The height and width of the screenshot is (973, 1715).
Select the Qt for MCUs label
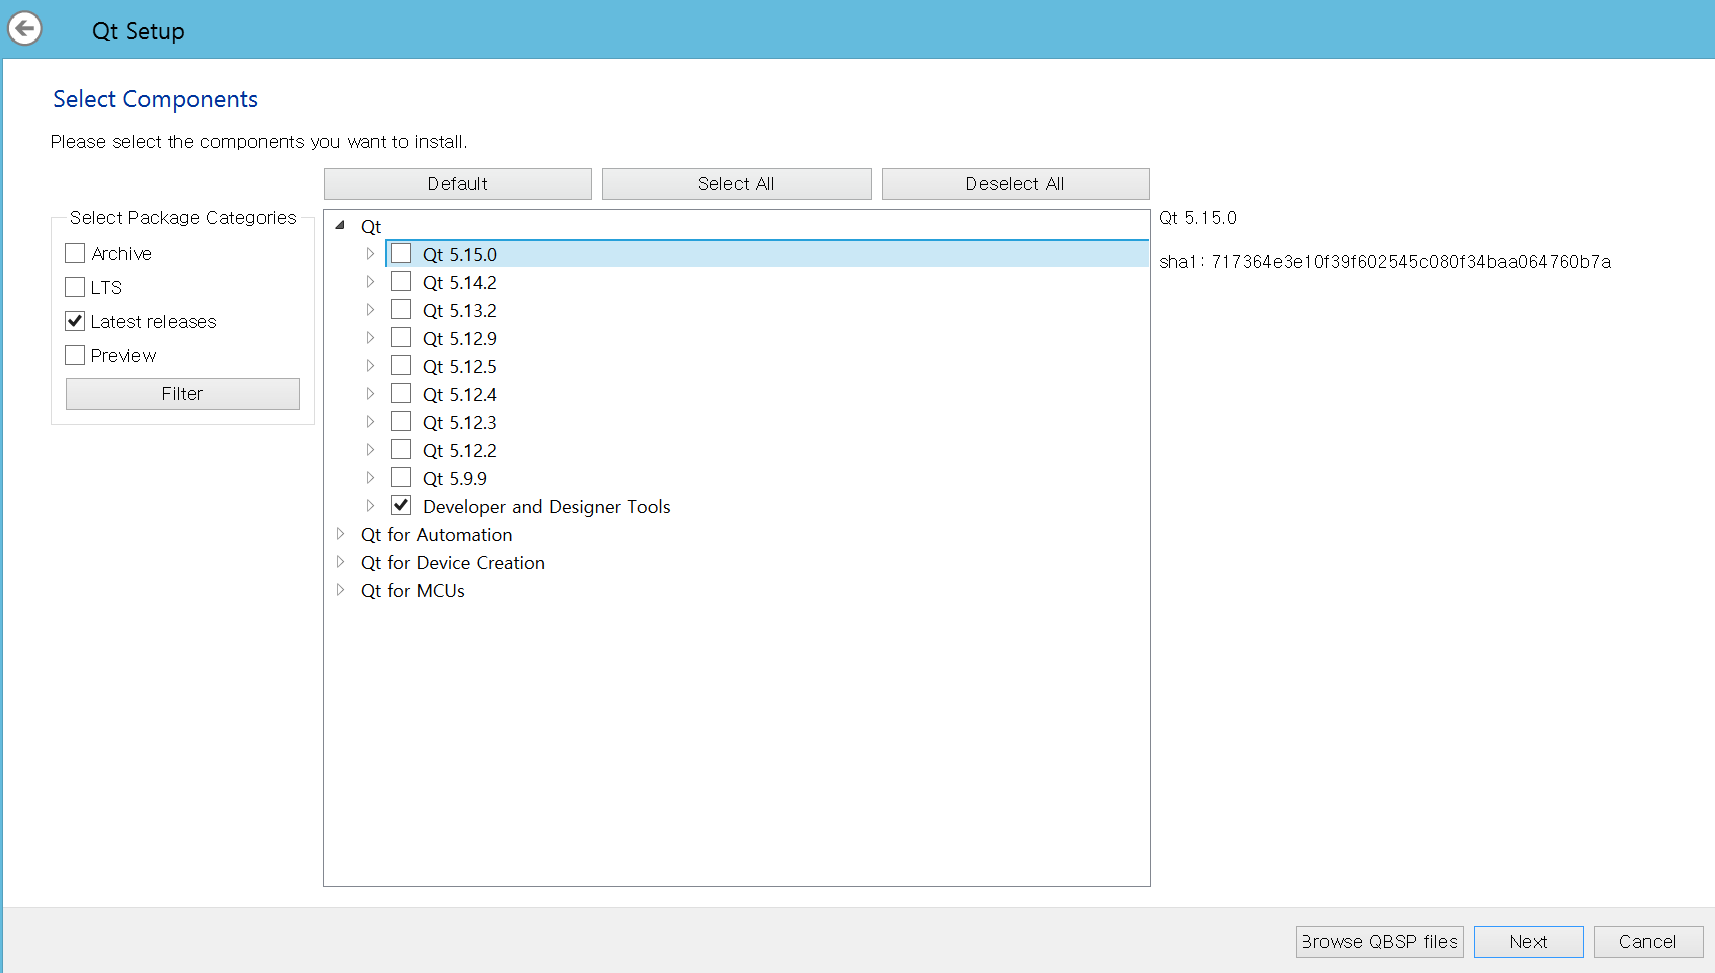(413, 591)
